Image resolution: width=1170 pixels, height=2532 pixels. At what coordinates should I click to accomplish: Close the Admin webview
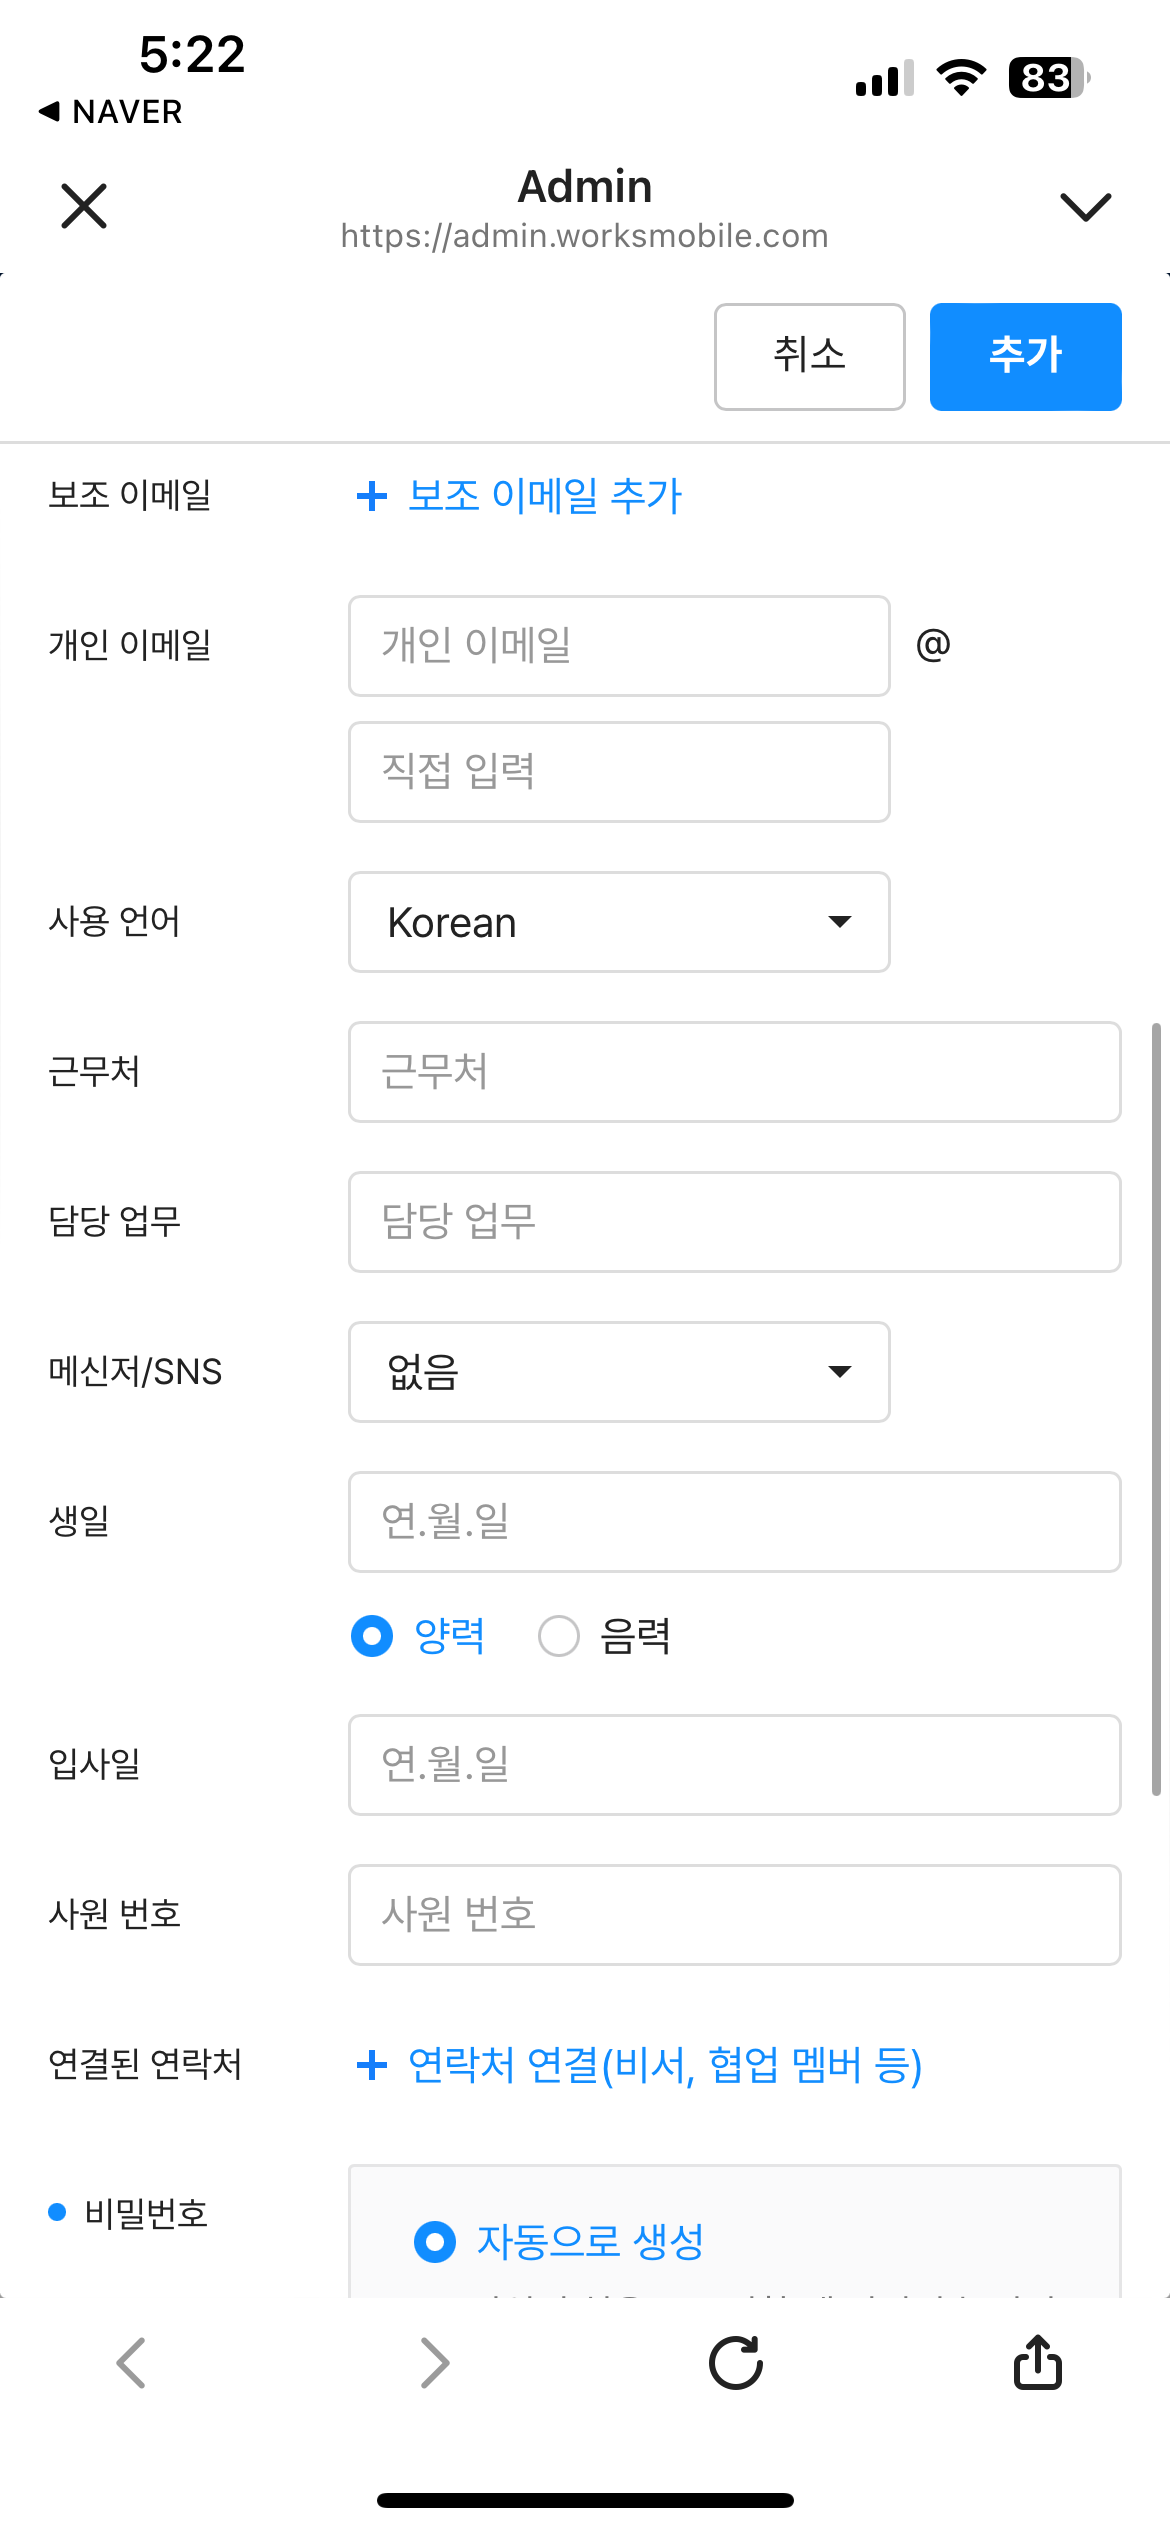[x=83, y=206]
